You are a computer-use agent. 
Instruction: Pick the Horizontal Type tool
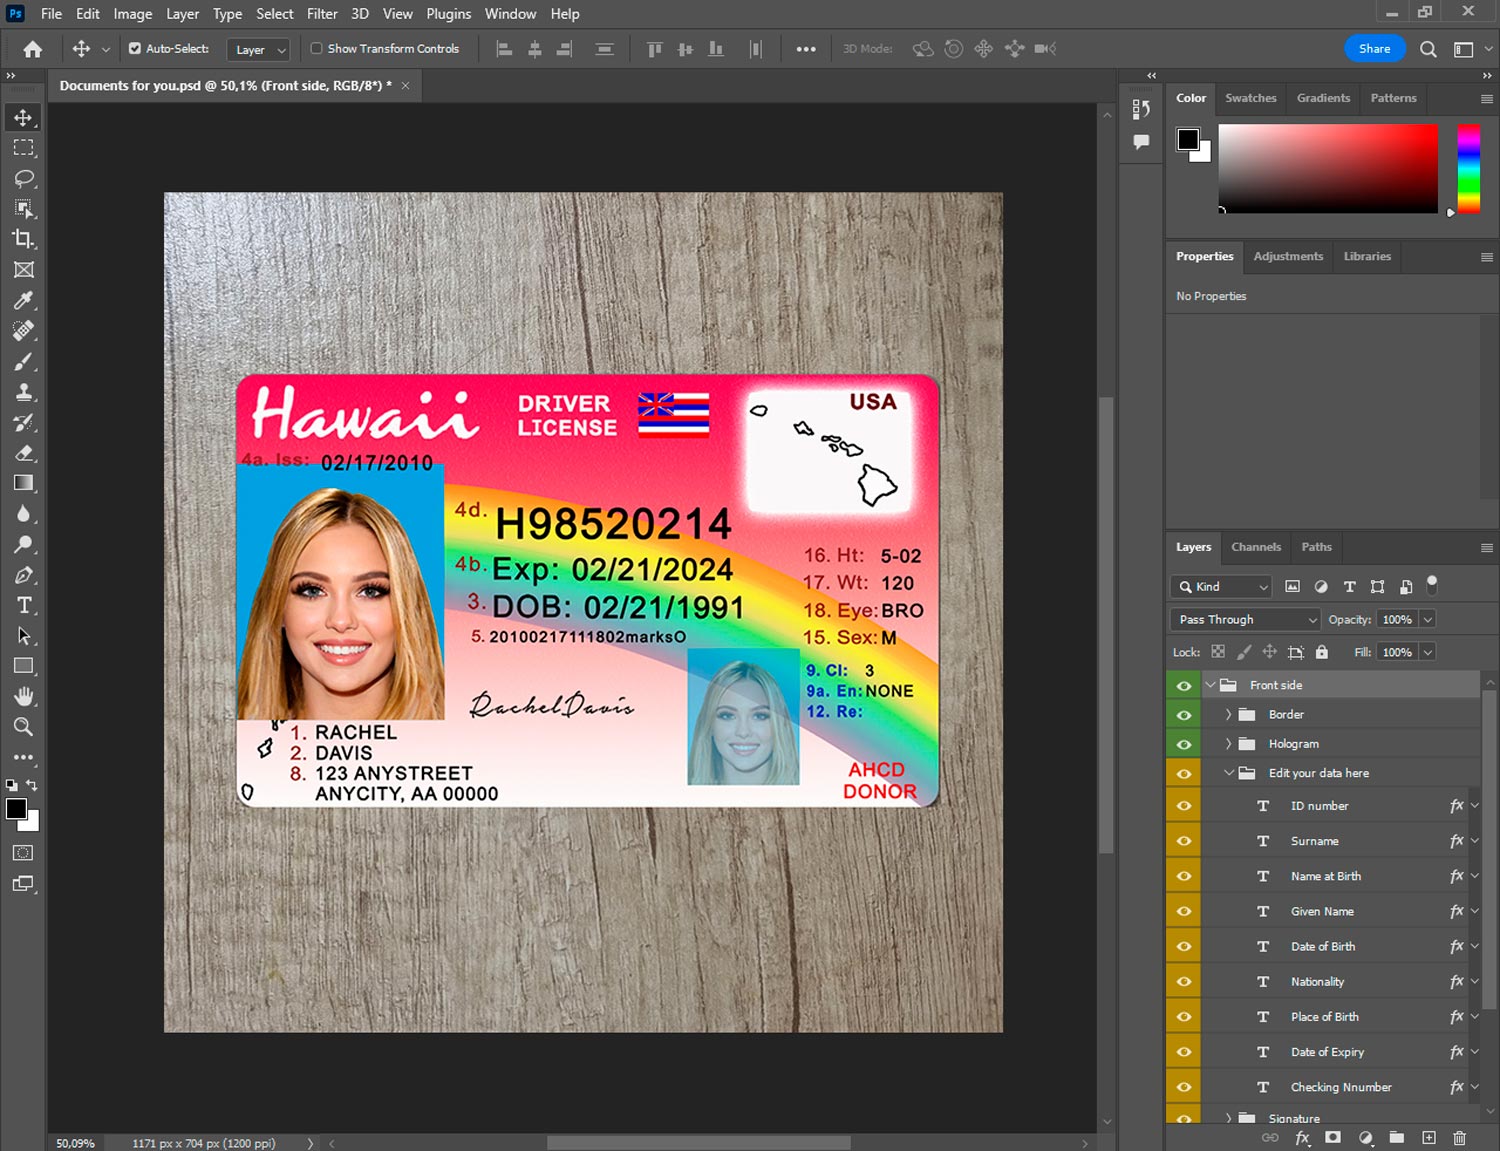click(23, 605)
